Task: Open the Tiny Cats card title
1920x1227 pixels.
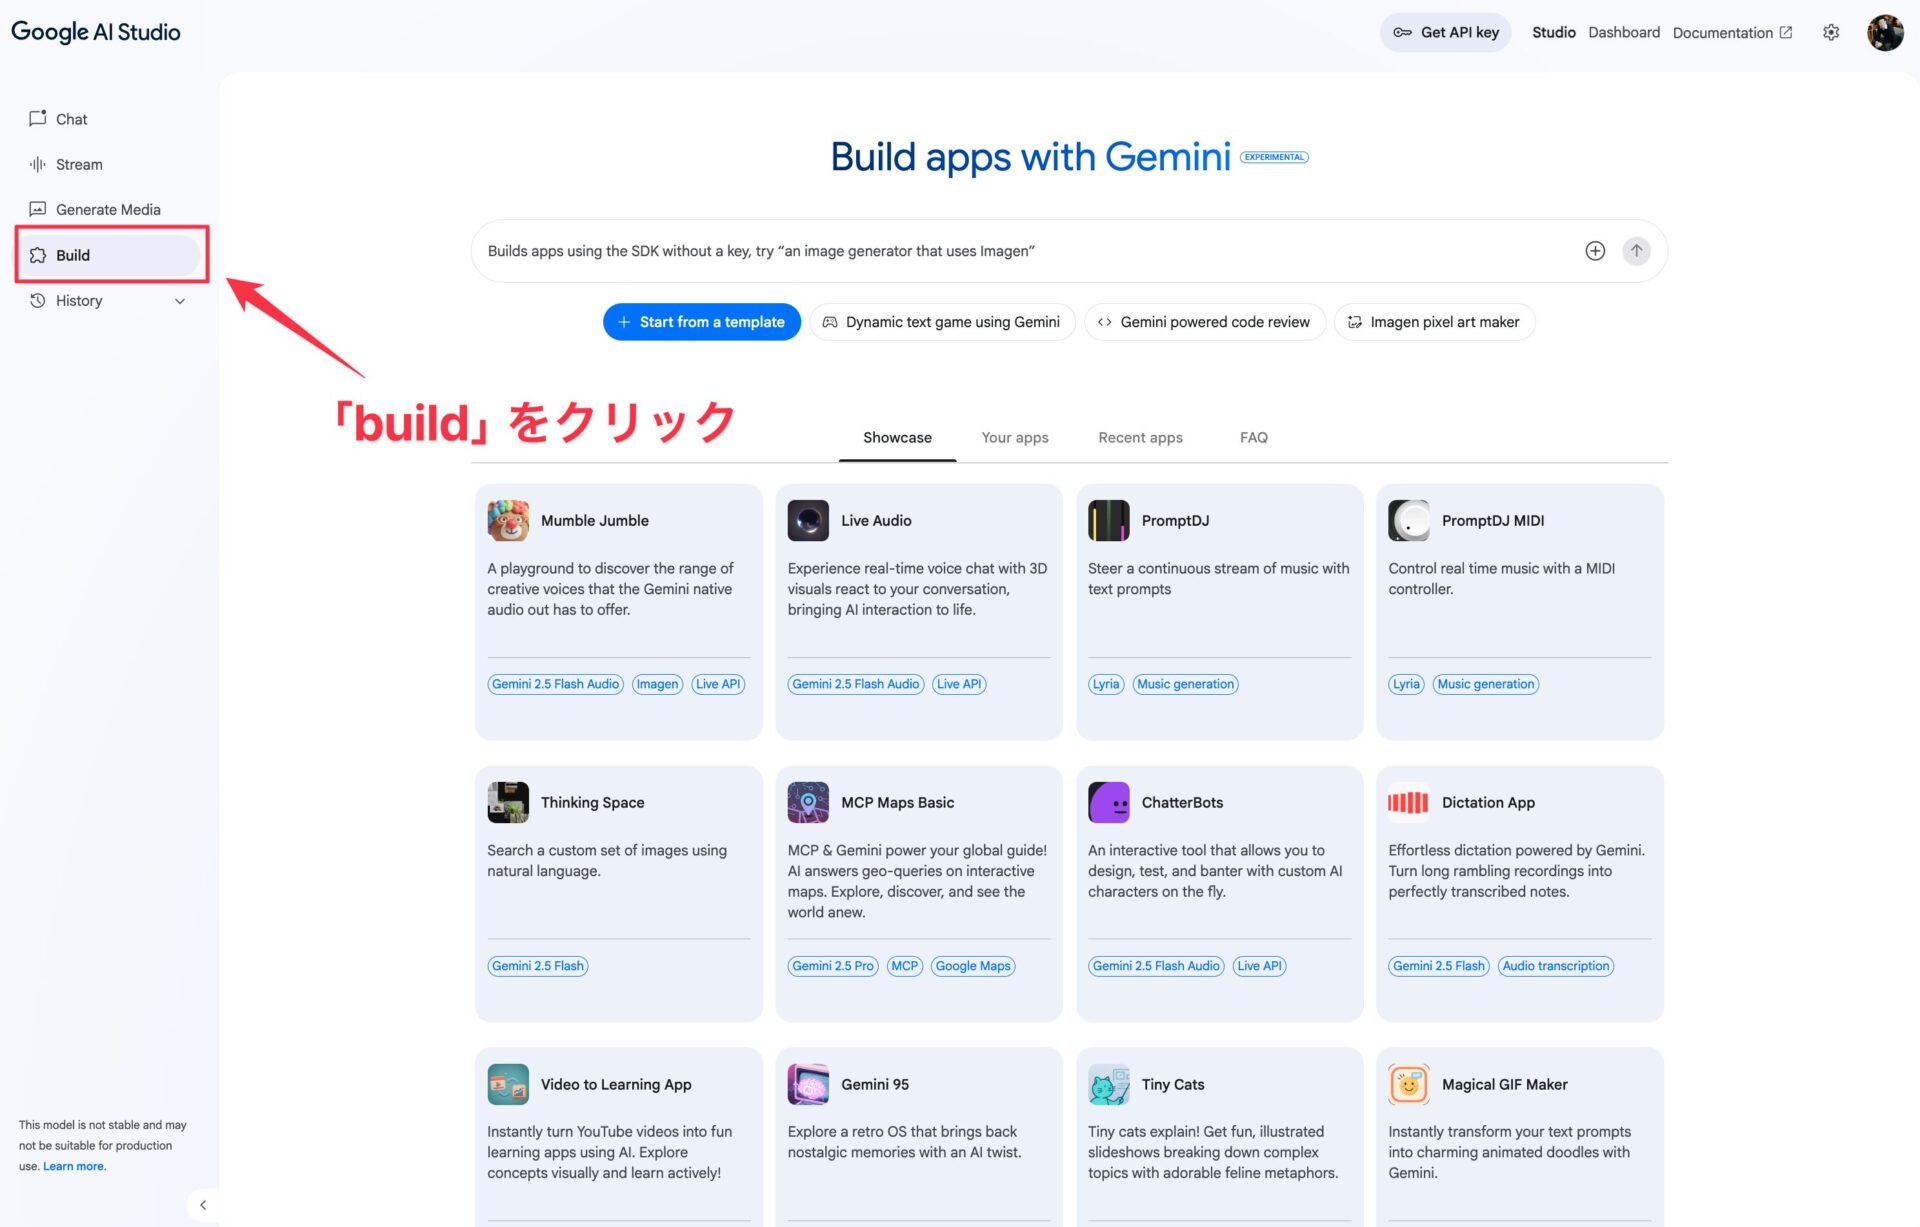Action: click(1173, 1084)
